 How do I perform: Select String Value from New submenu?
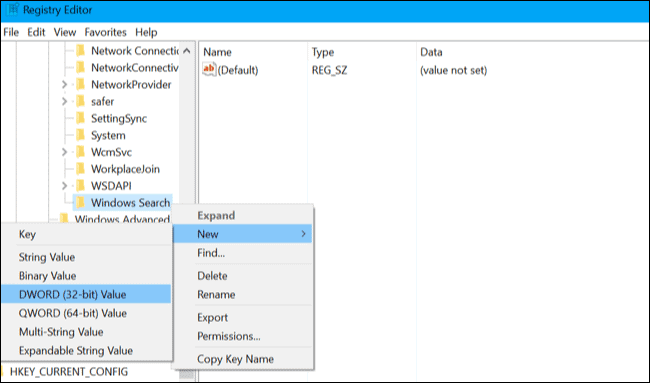pos(47,257)
